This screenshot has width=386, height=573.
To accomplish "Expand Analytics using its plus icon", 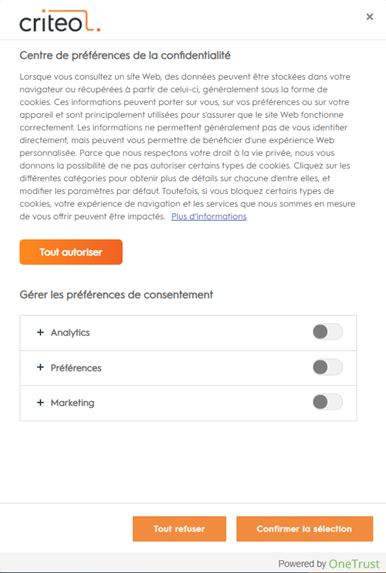I will point(40,332).
